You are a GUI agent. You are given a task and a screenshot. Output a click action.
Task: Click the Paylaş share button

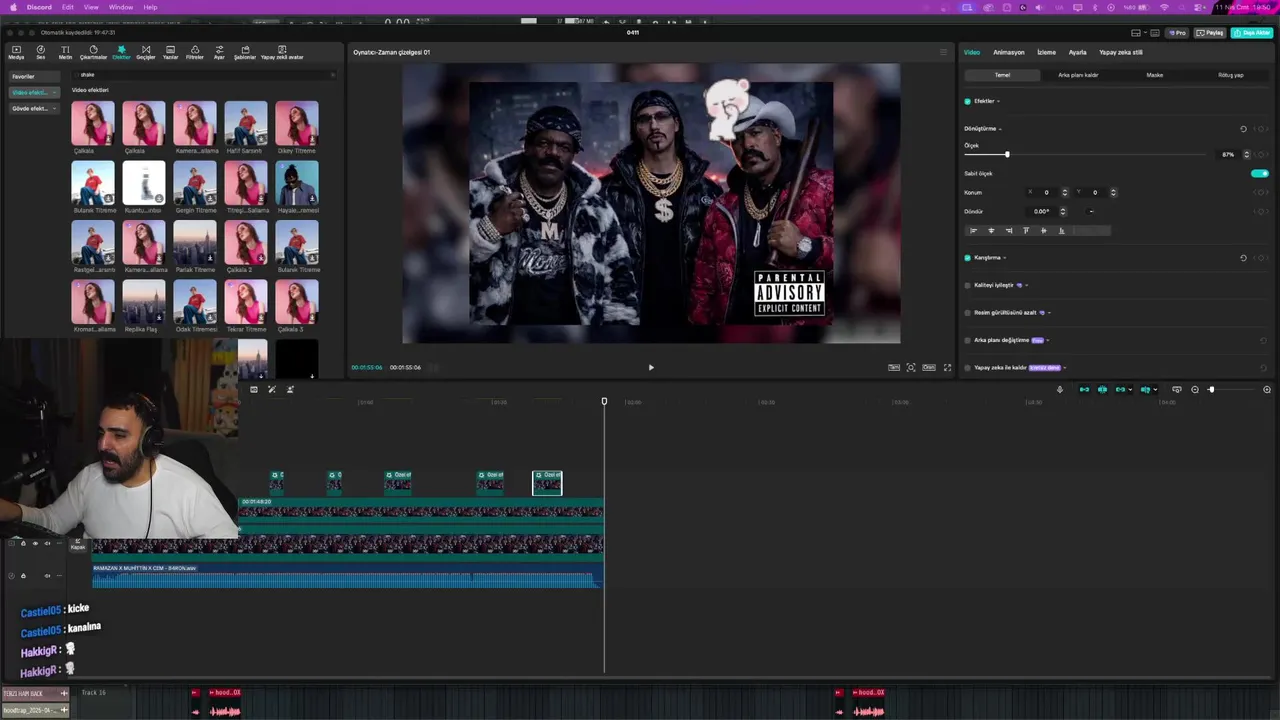[x=1210, y=33]
